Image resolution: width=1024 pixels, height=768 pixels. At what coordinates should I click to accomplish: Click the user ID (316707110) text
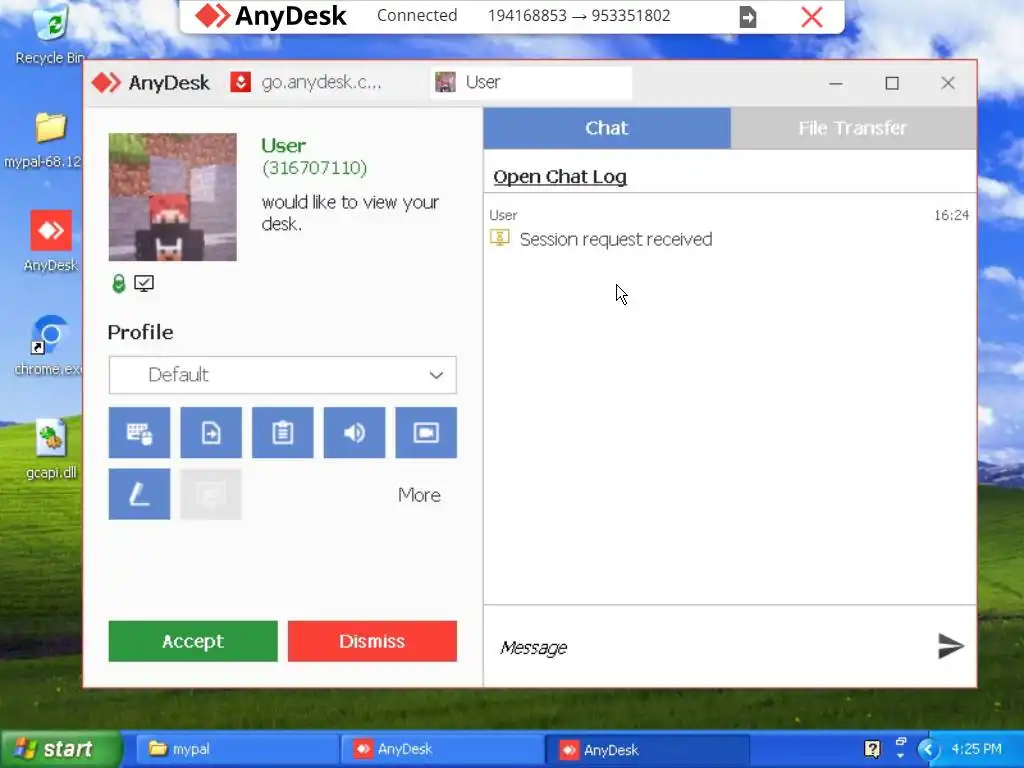click(314, 168)
